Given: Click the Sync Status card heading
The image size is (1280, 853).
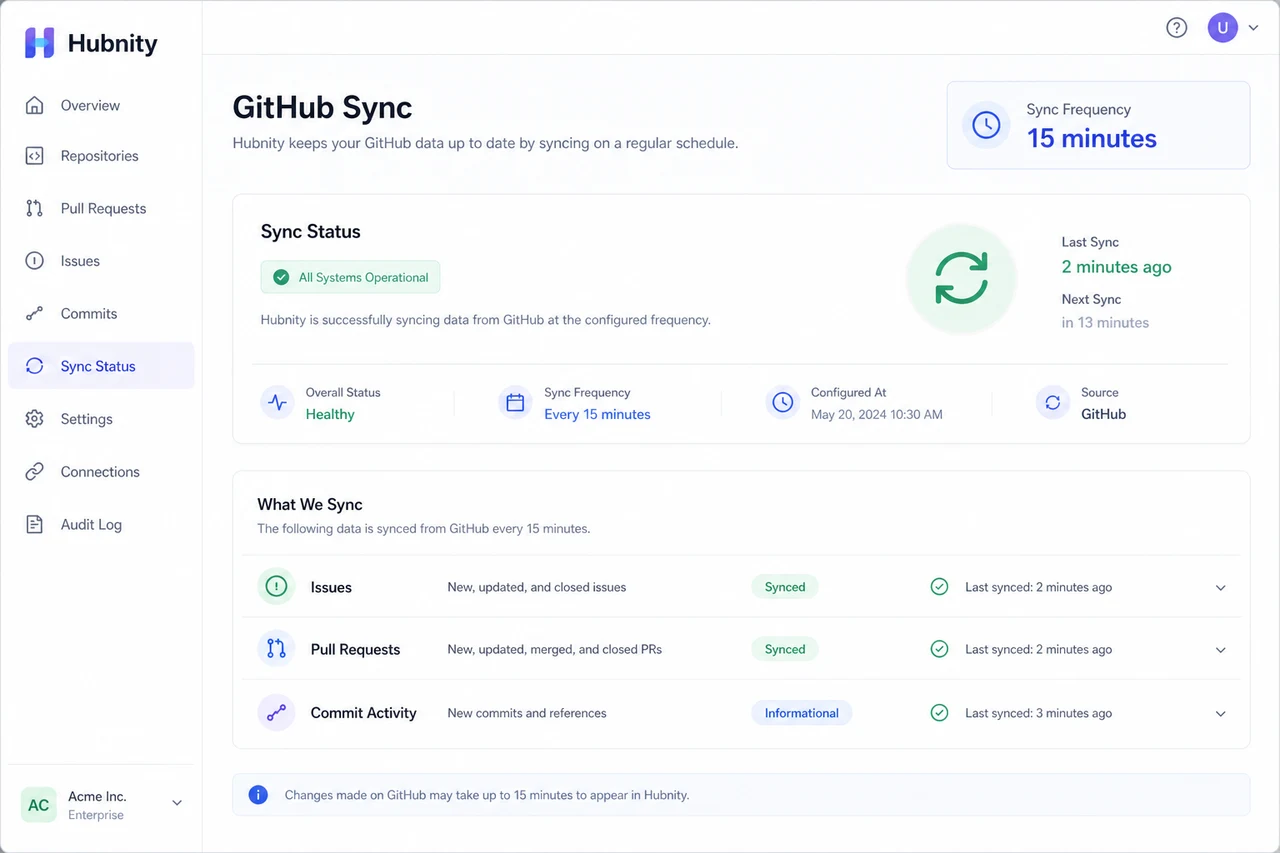Looking at the screenshot, I should [311, 231].
